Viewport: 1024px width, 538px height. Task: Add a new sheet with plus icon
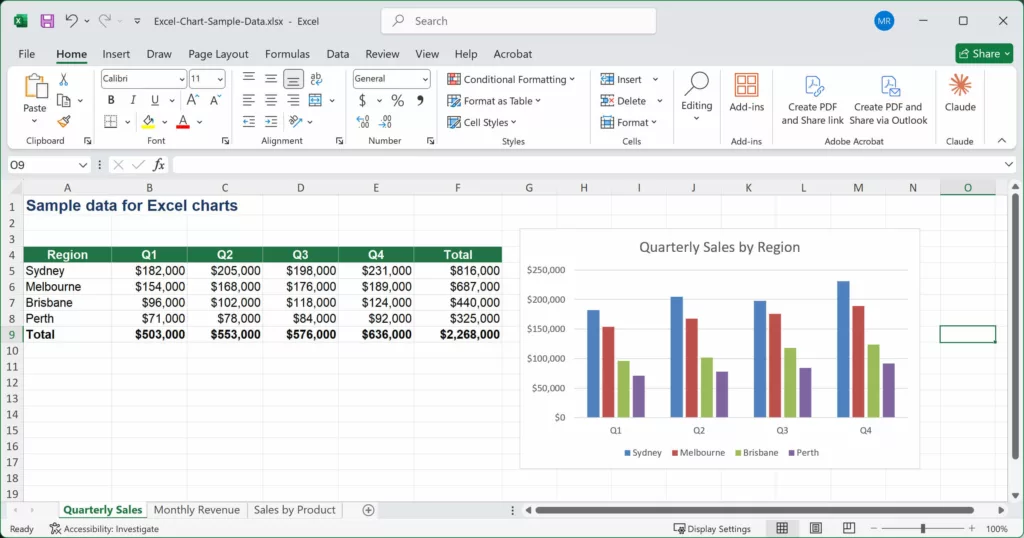[368, 510]
